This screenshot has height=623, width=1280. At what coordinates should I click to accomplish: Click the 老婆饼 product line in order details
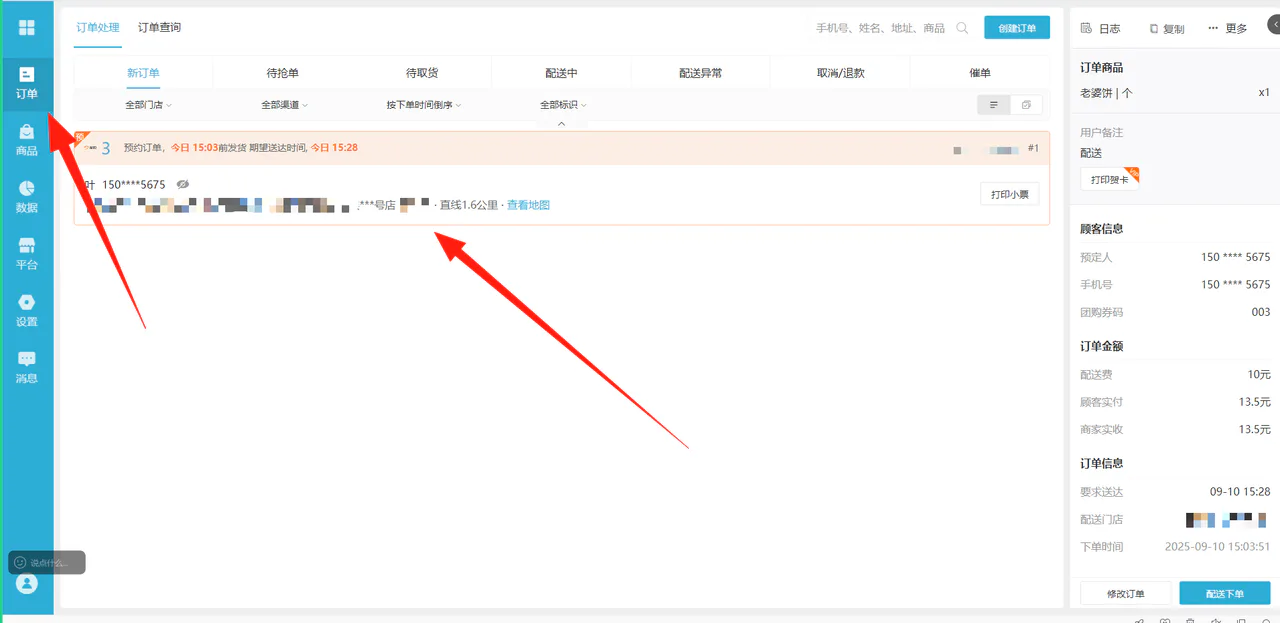[x=1175, y=93]
